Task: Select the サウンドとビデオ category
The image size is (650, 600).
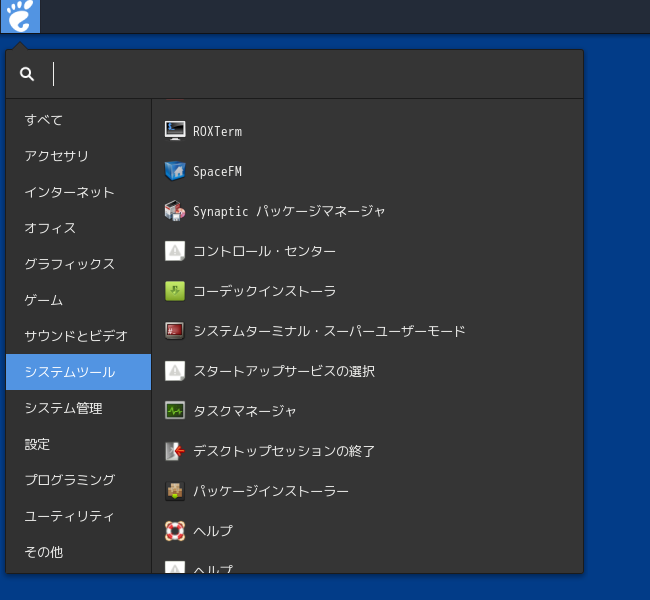Action: [x=78, y=336]
